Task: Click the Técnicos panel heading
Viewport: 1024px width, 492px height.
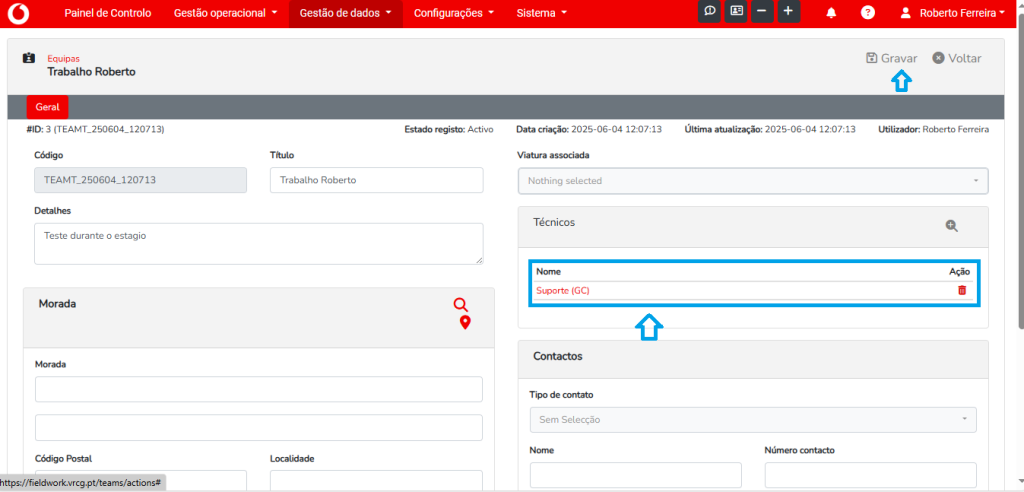Action: pyautogui.click(x=554, y=223)
